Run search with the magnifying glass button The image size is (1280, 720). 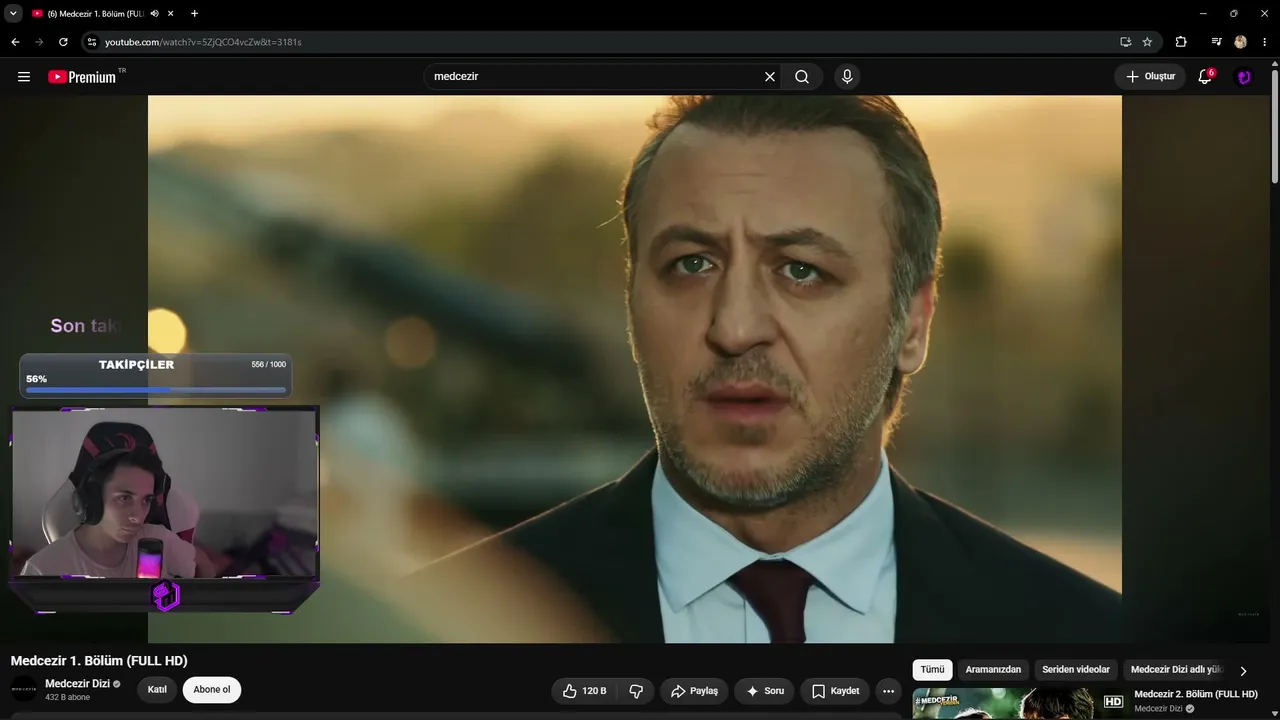coord(802,77)
